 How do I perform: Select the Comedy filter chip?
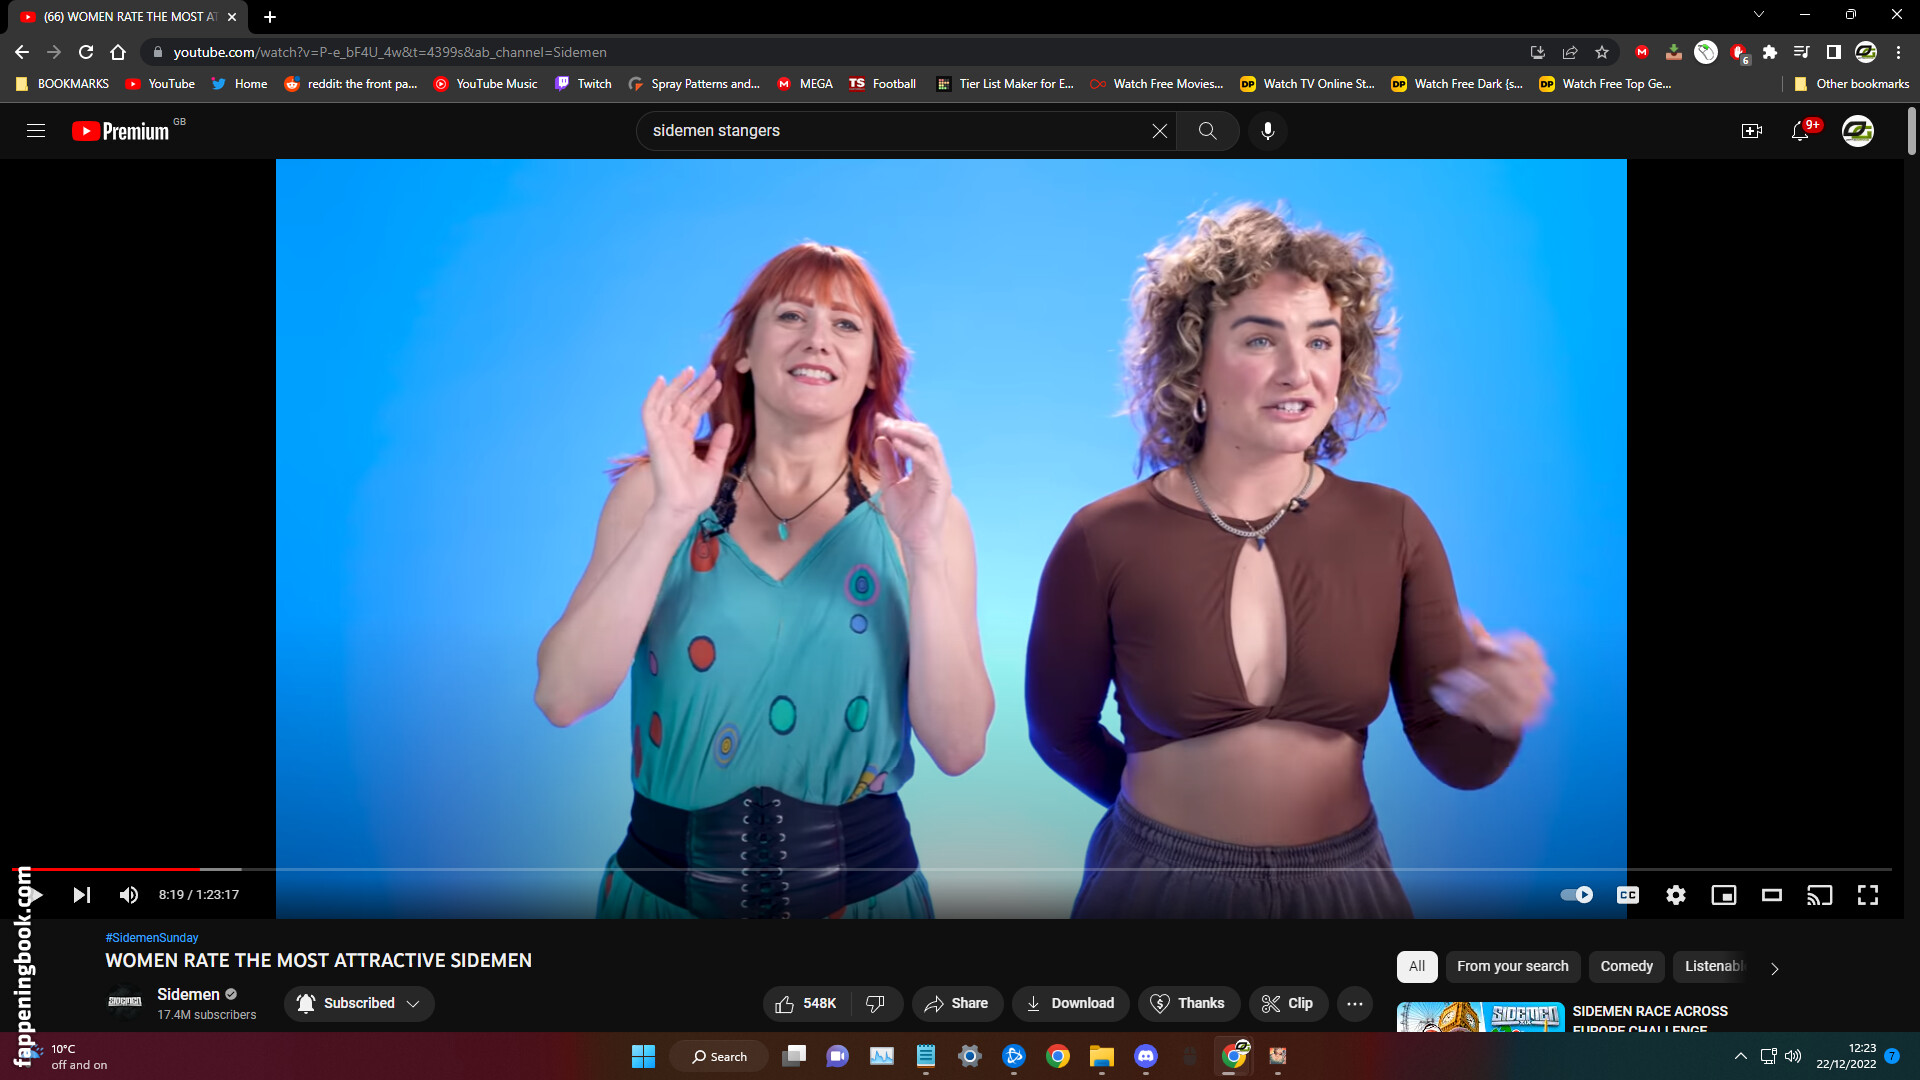point(1626,966)
